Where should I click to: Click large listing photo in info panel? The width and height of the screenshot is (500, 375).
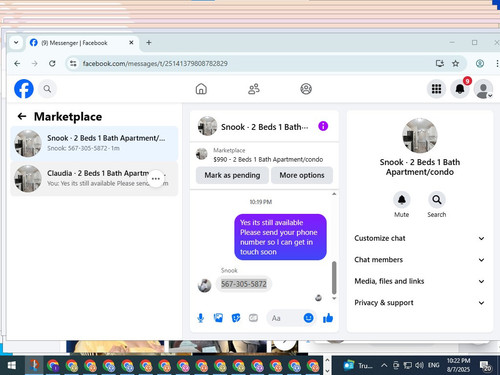[420, 136]
